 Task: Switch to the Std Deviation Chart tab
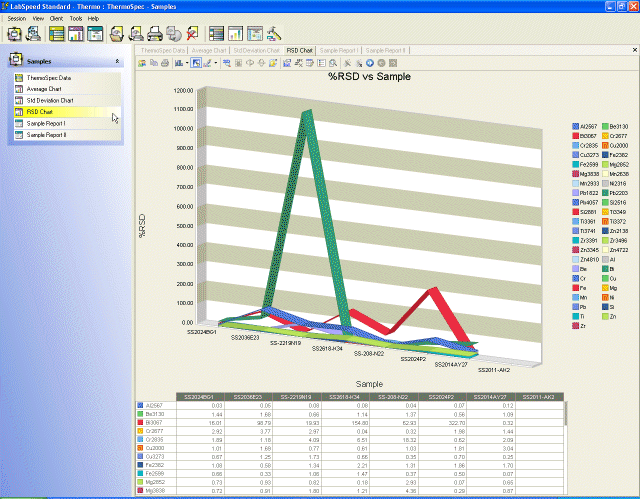256,51
